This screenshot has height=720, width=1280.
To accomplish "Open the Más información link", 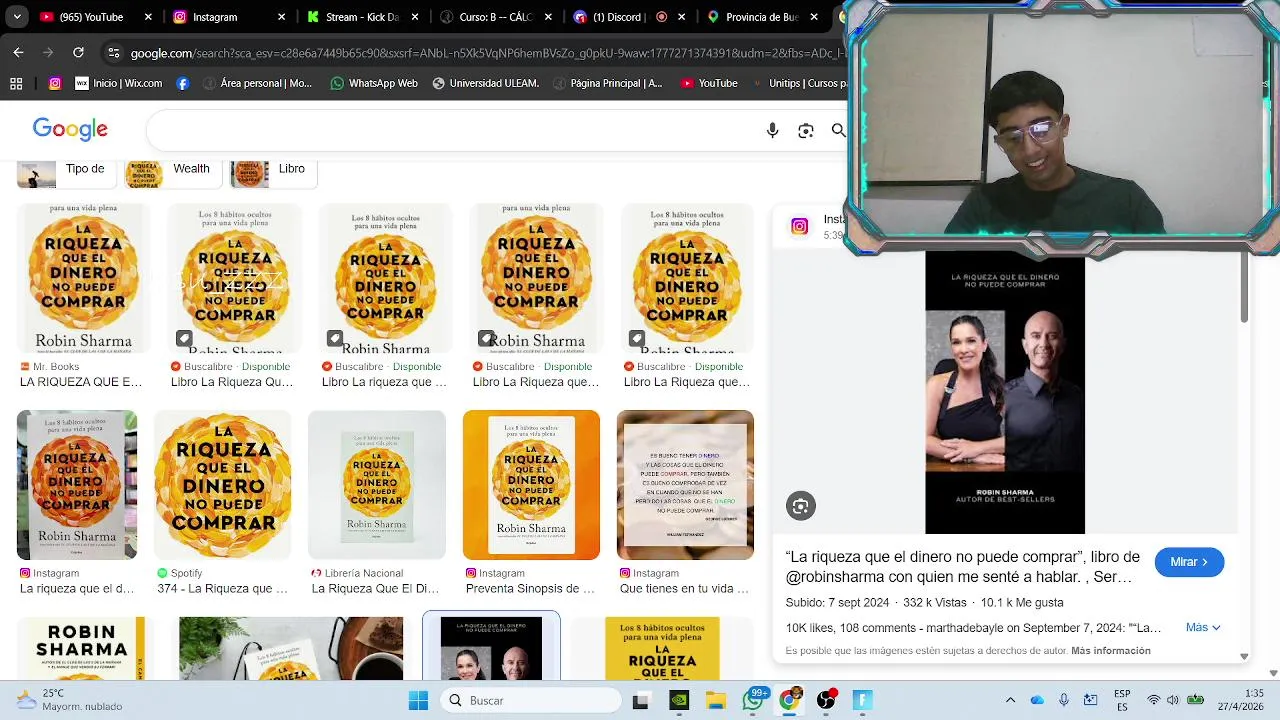I will tap(1111, 651).
